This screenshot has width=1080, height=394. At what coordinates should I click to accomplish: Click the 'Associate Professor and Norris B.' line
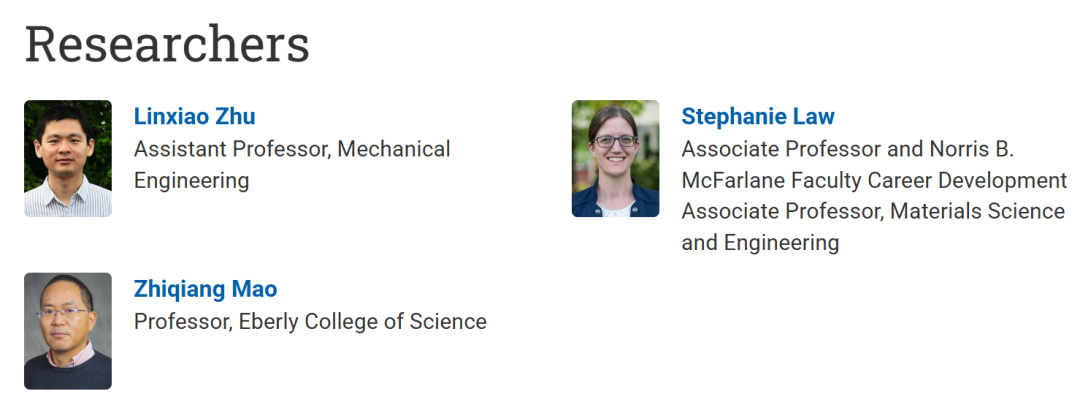[x=848, y=149]
